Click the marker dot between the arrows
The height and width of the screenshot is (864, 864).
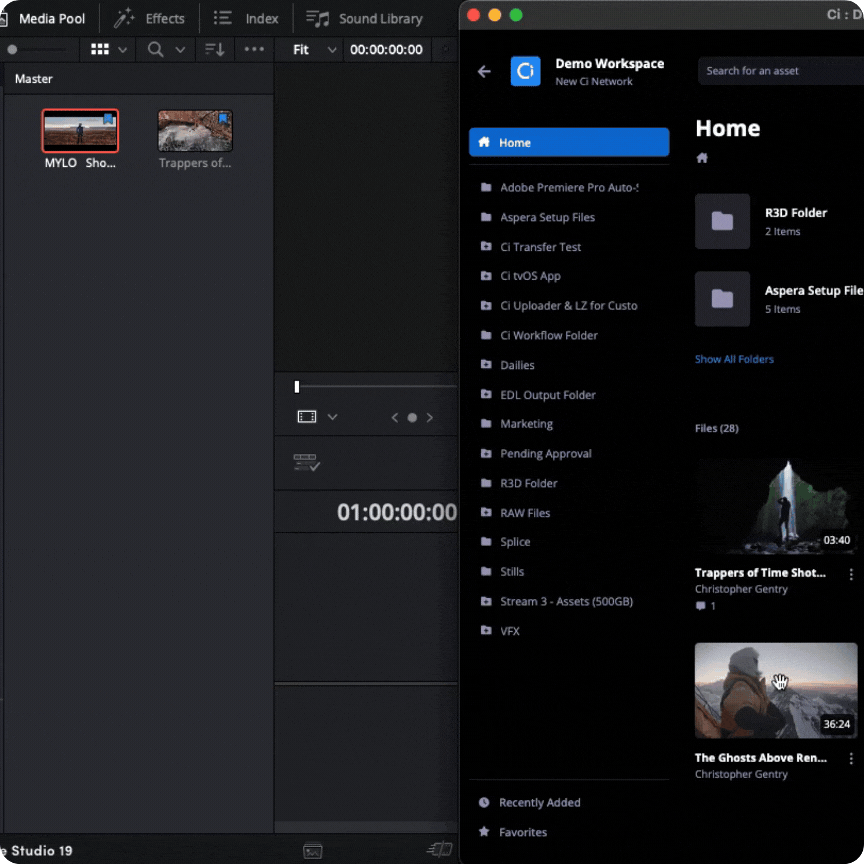(x=412, y=418)
